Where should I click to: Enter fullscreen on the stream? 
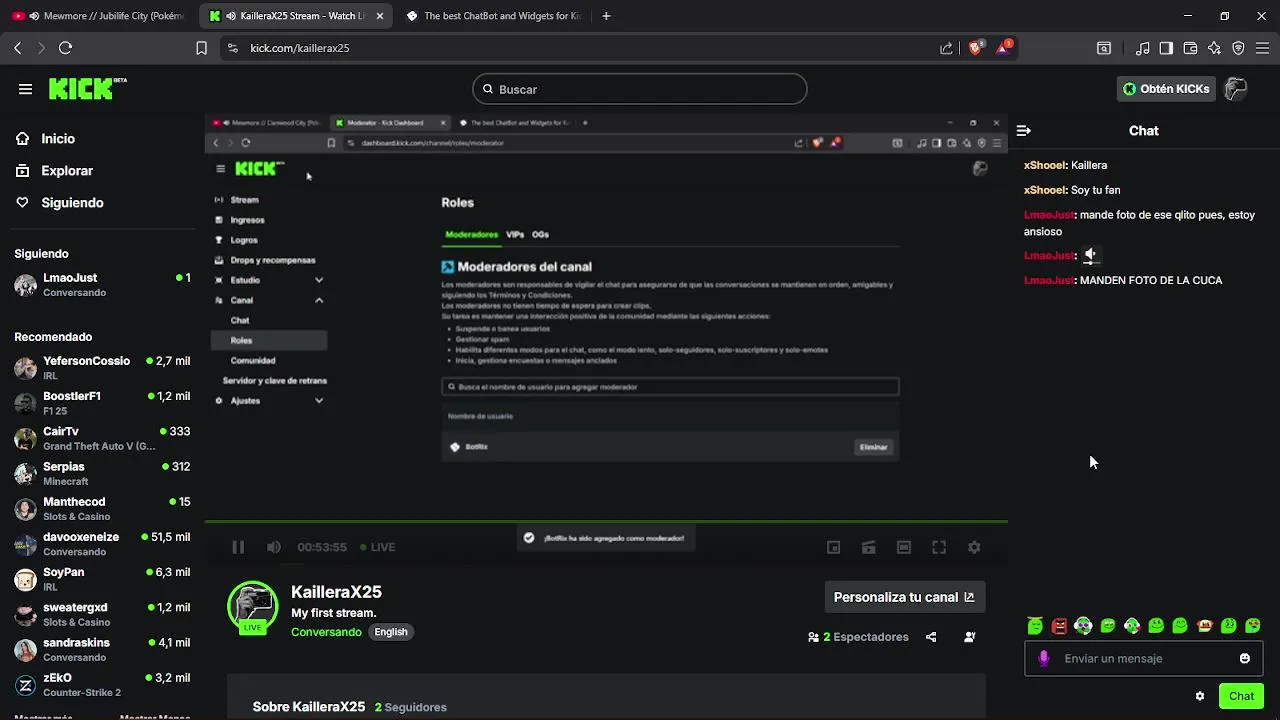939,547
